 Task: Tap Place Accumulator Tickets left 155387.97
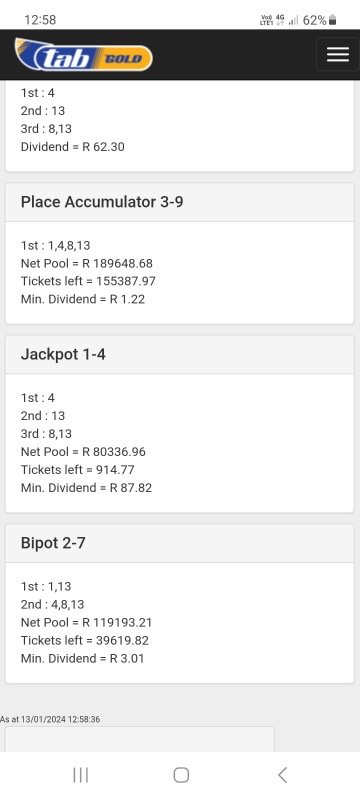[88, 281]
